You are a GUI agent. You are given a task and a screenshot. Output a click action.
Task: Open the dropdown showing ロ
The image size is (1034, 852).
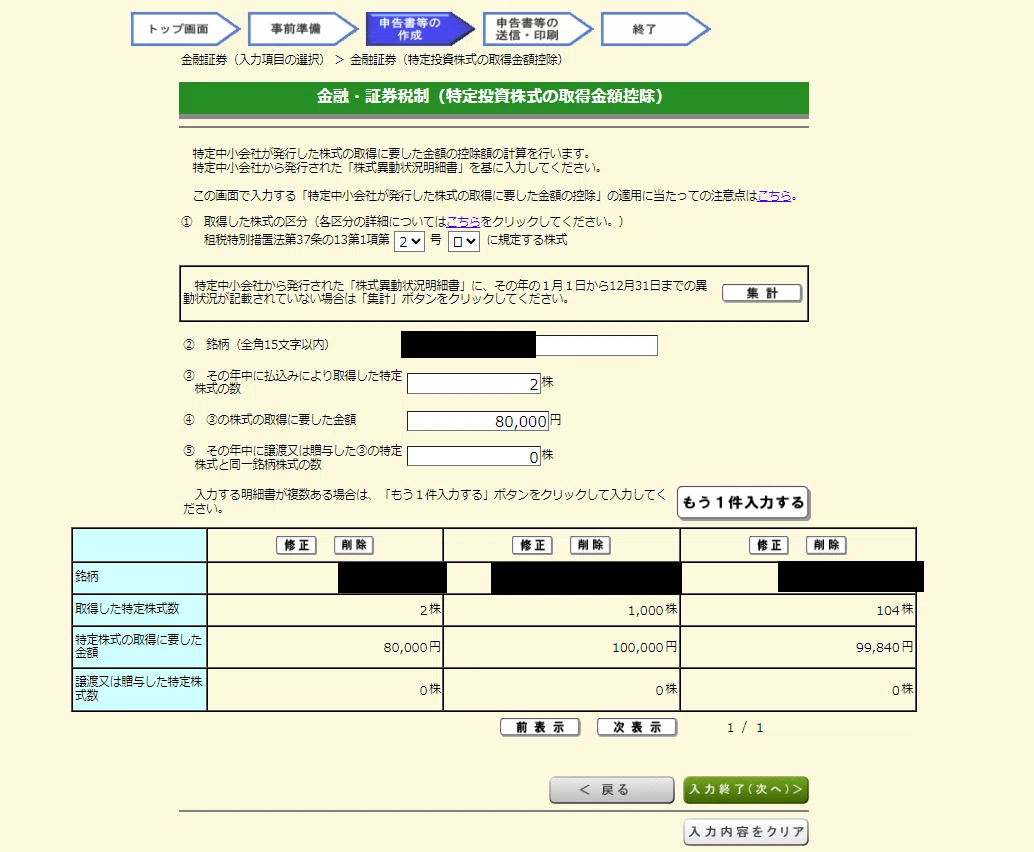(463, 241)
